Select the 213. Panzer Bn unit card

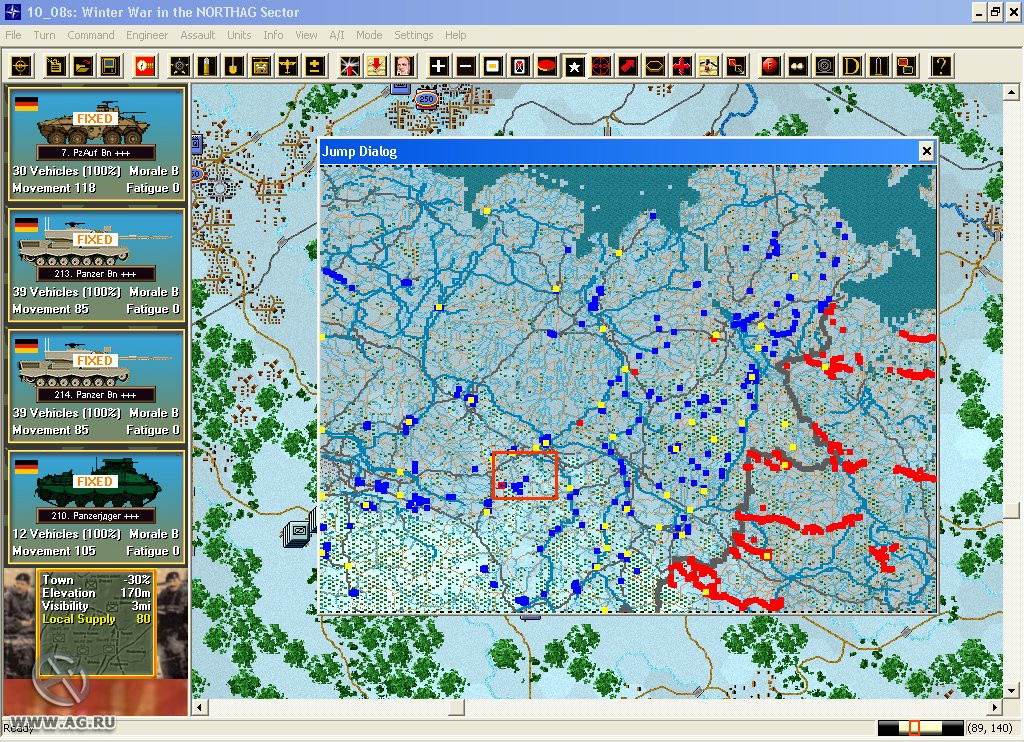point(96,265)
